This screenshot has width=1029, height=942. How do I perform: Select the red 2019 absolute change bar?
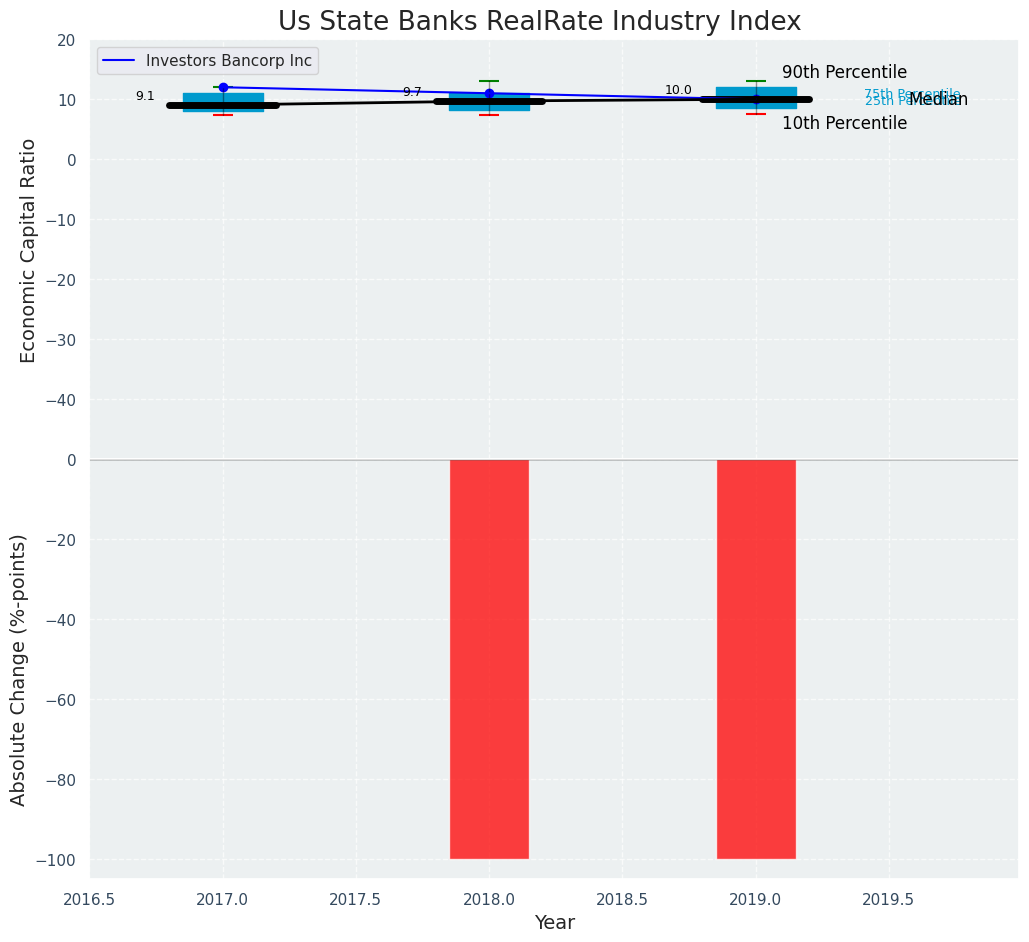(756, 659)
